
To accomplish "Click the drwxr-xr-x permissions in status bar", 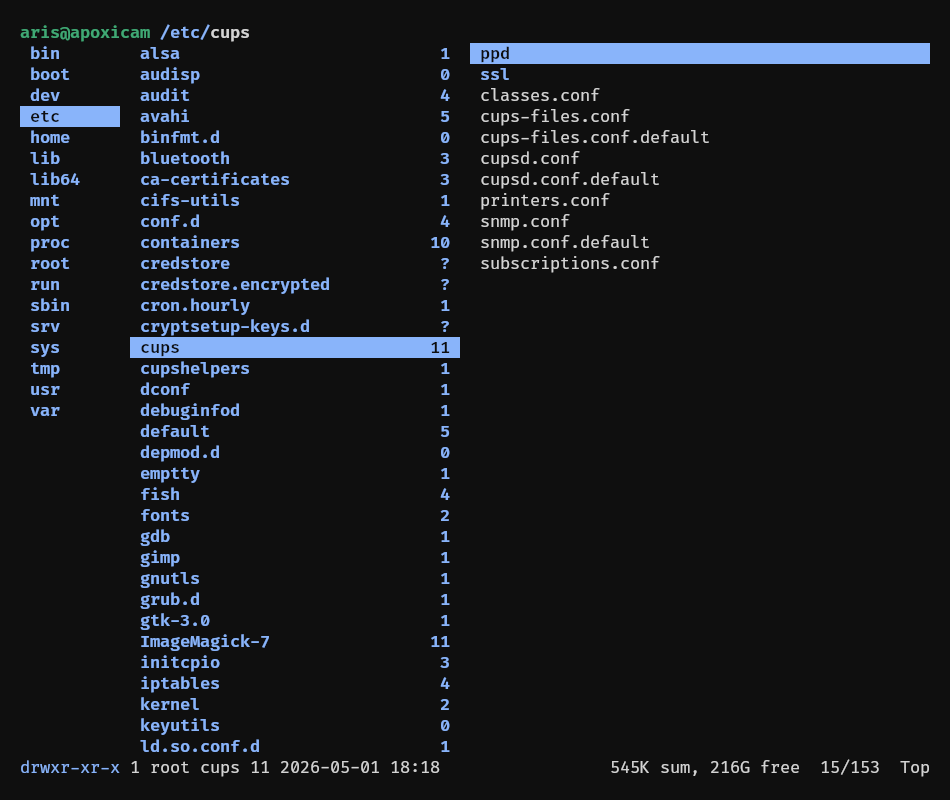I will pos(70,768).
